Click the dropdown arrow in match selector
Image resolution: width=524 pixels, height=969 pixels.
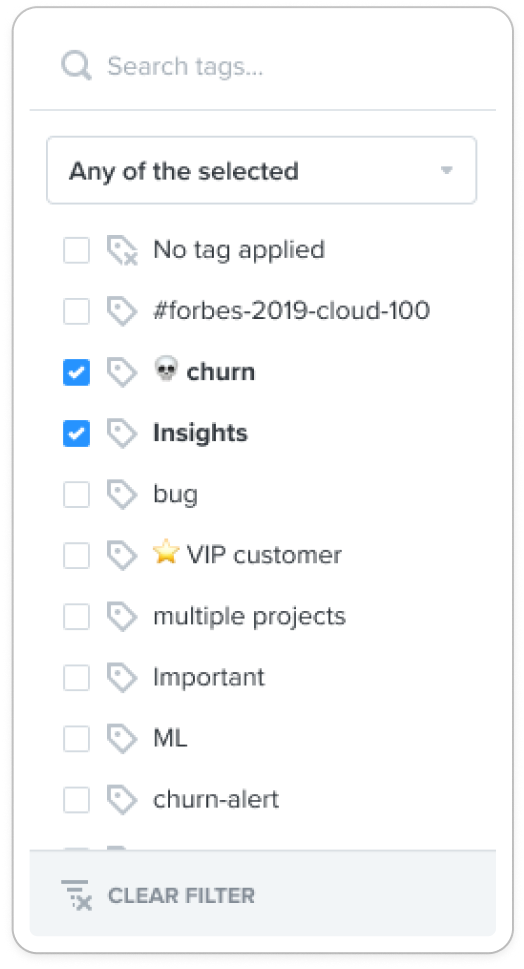pos(446,171)
